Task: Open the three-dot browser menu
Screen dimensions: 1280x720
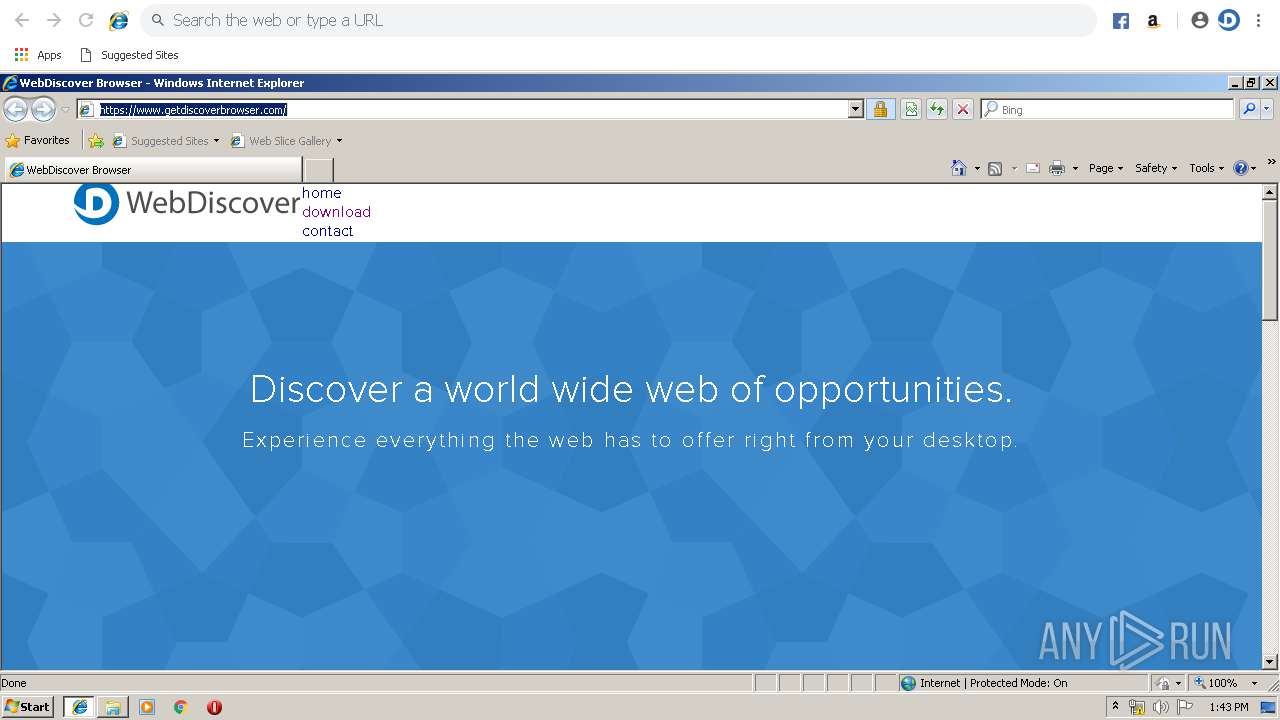Action: click(1259, 20)
